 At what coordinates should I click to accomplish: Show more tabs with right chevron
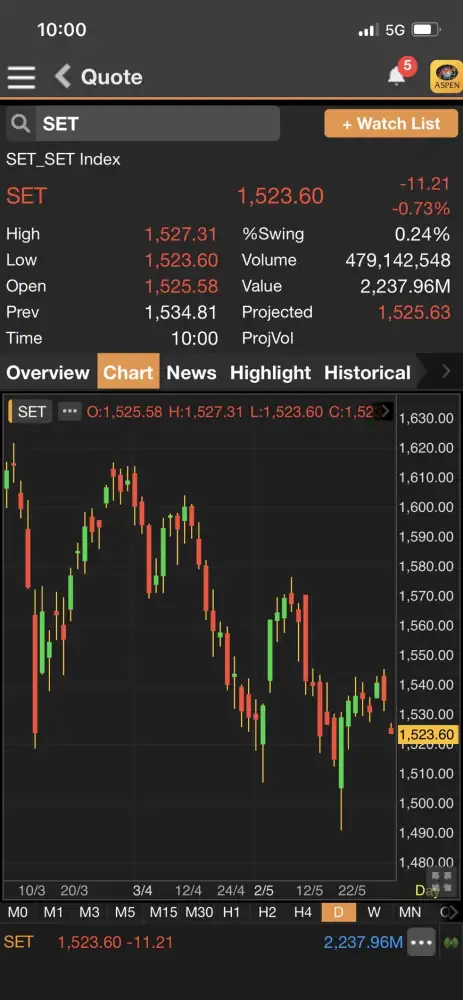(x=446, y=371)
